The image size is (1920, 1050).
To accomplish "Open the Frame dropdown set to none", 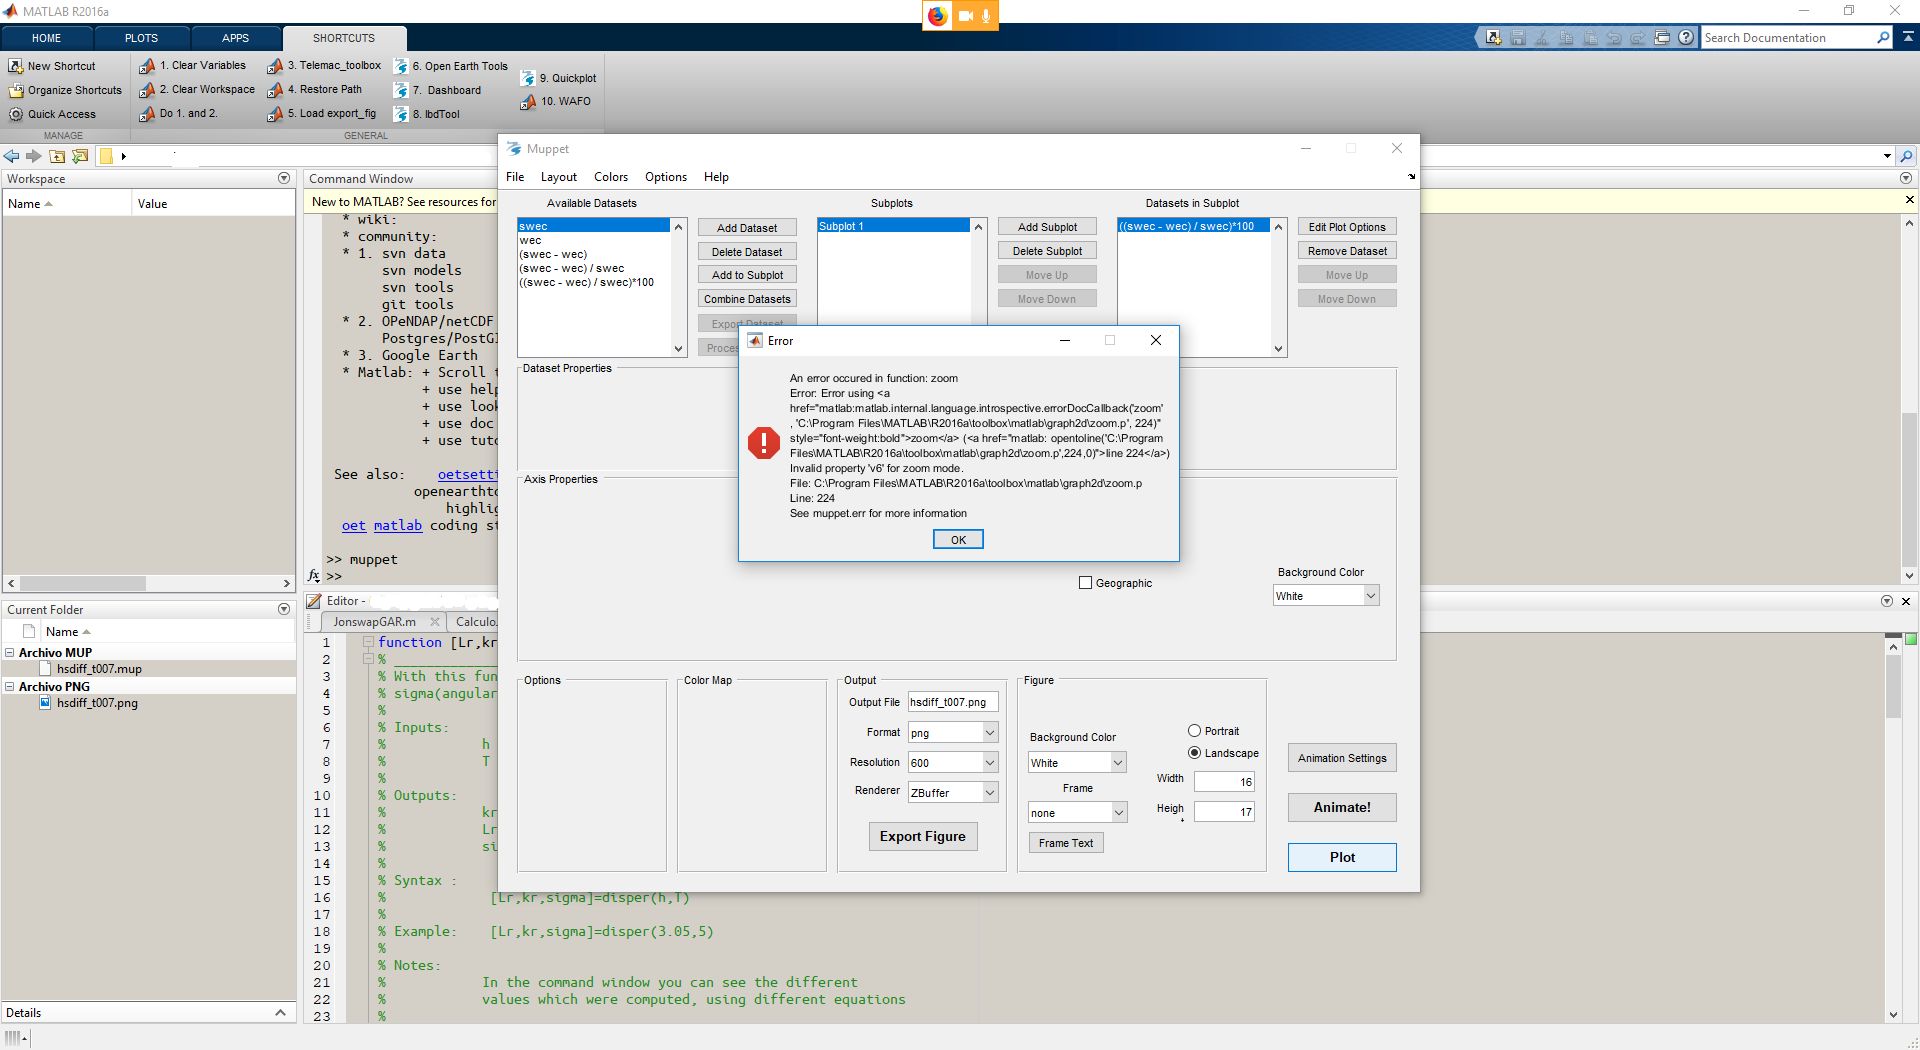I will click(x=1077, y=813).
